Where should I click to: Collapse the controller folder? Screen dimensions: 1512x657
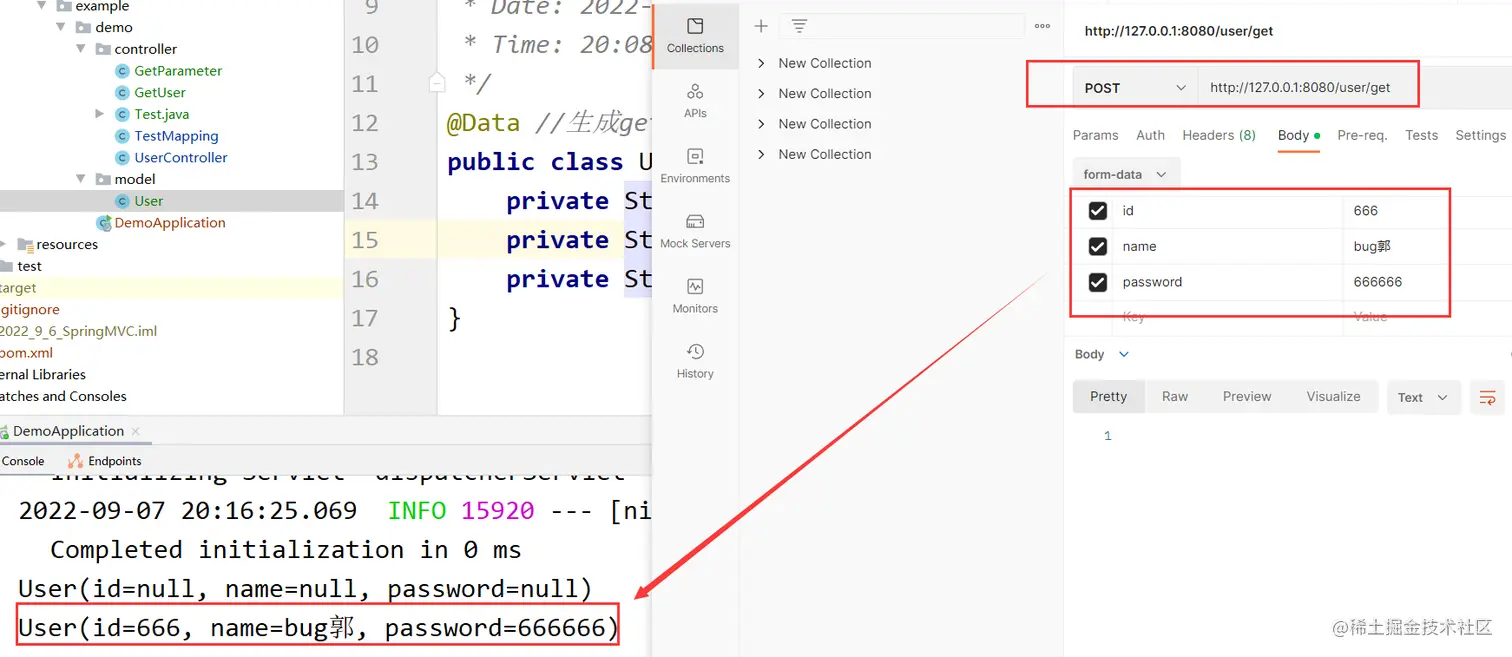(81, 49)
